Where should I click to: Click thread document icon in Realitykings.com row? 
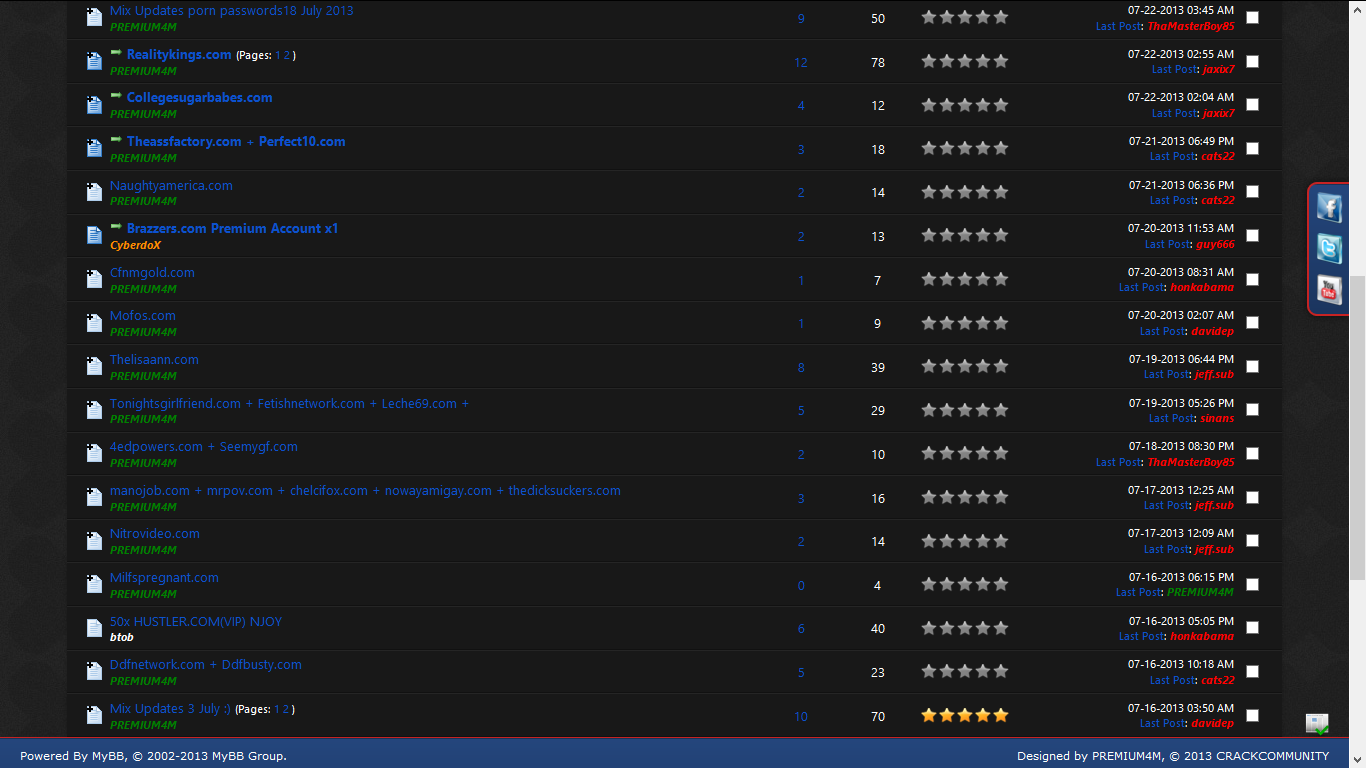[94, 61]
